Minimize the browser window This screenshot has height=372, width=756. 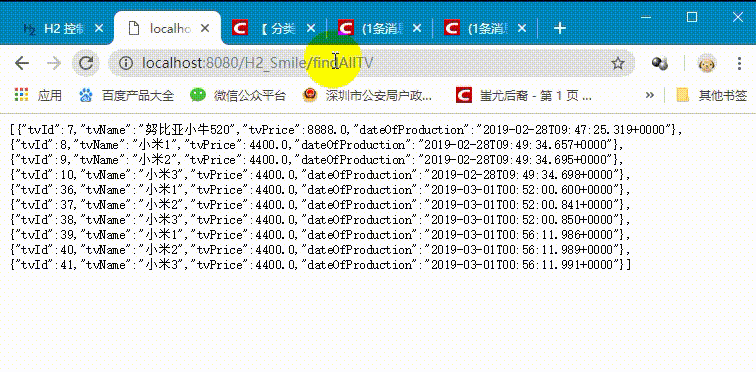[647, 18]
